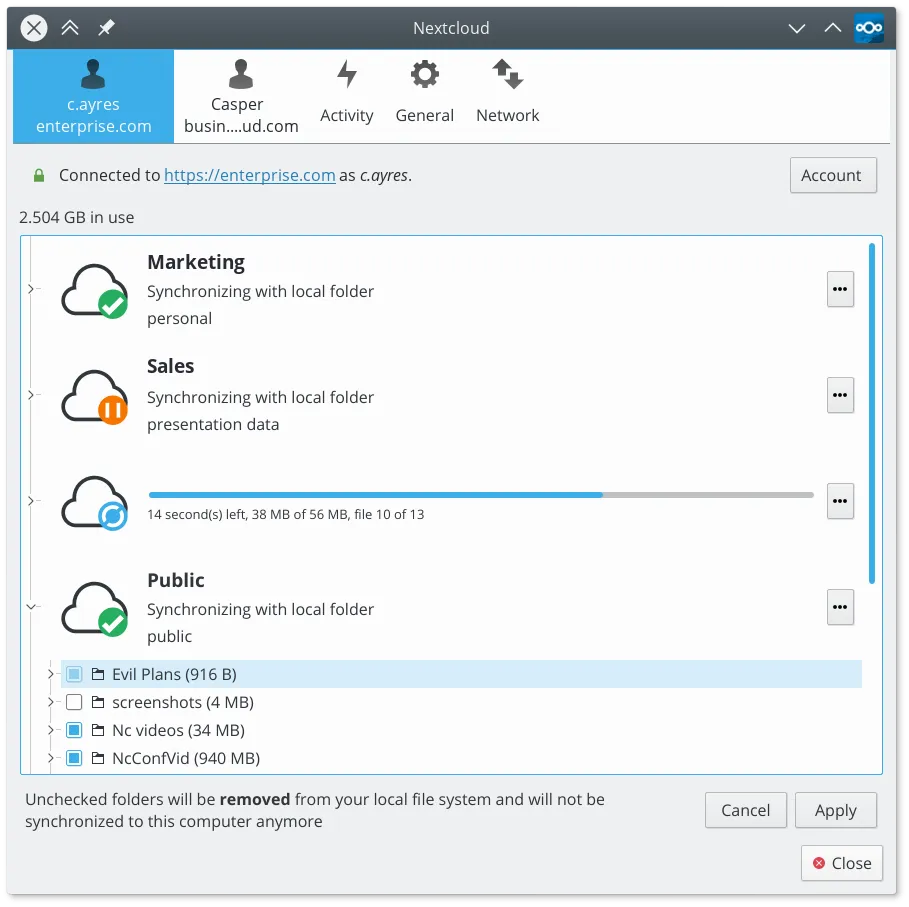Viewport: 909px width, 907px height.
Task: Click the Apply button
Action: pos(835,810)
